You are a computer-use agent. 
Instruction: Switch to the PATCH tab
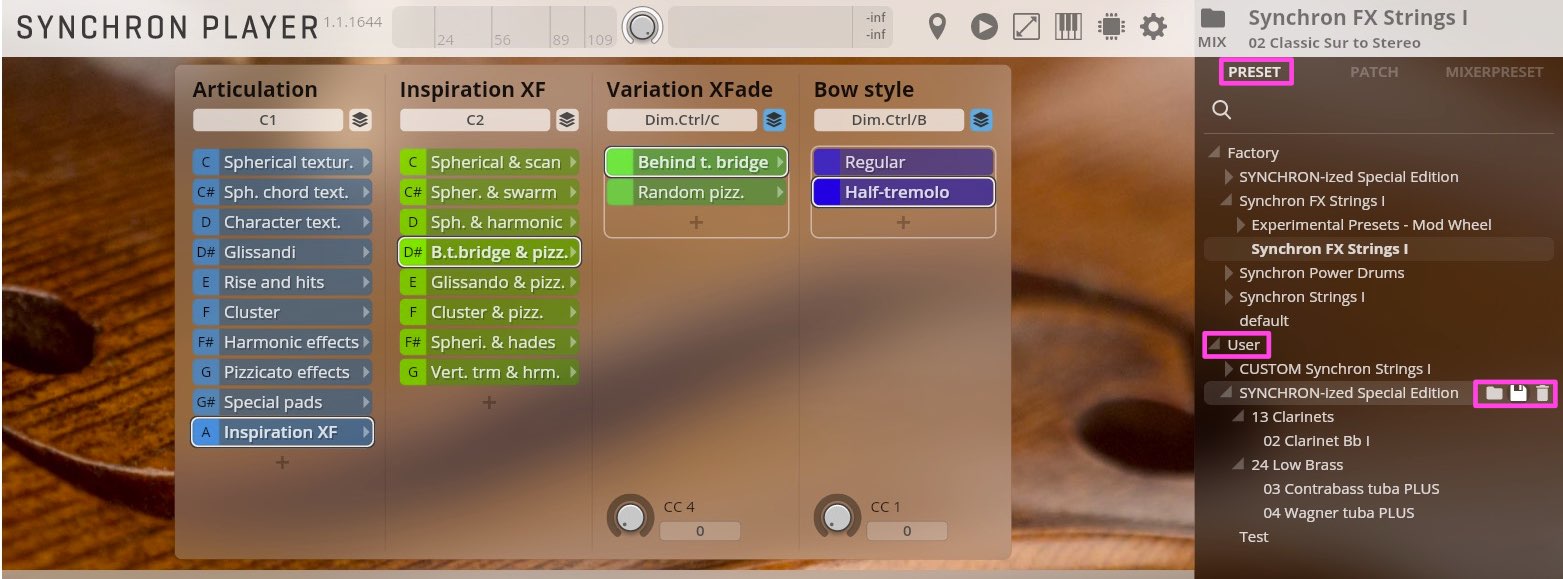1374,72
